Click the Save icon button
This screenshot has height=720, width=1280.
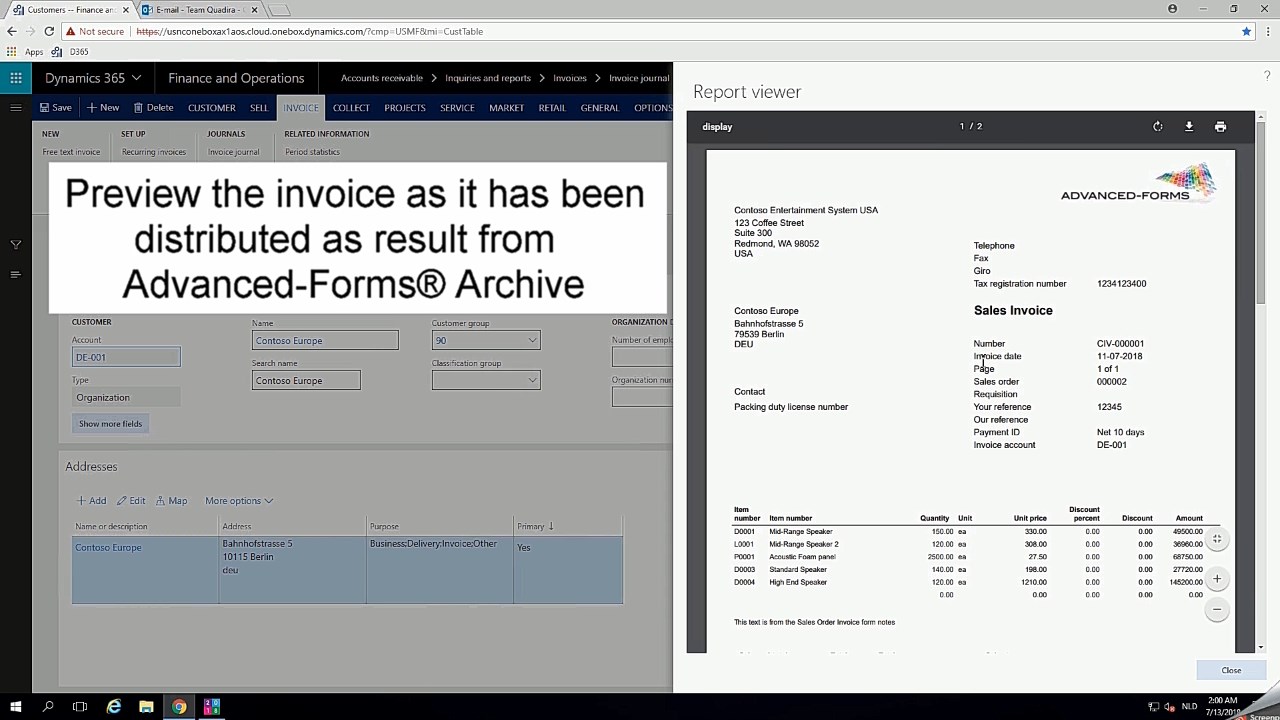[55, 107]
